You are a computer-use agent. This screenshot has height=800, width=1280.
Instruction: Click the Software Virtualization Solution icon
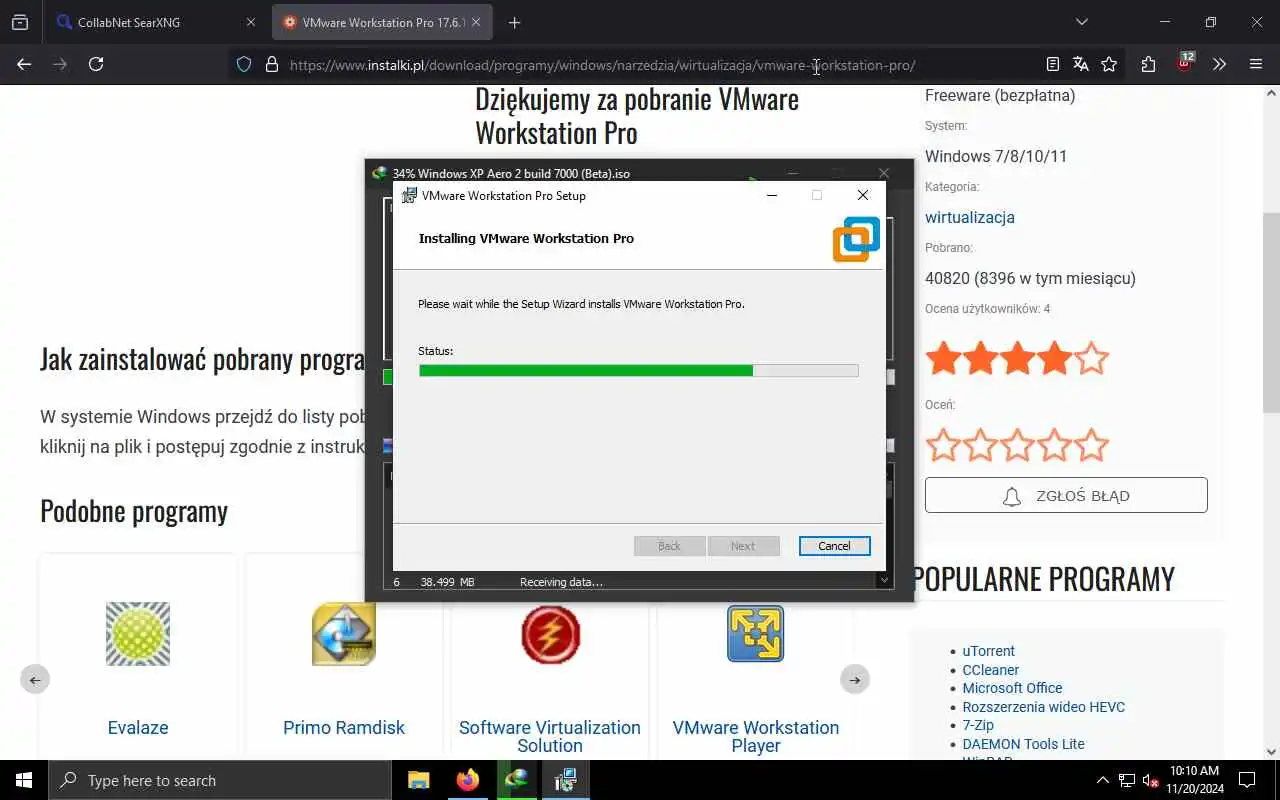coord(550,634)
